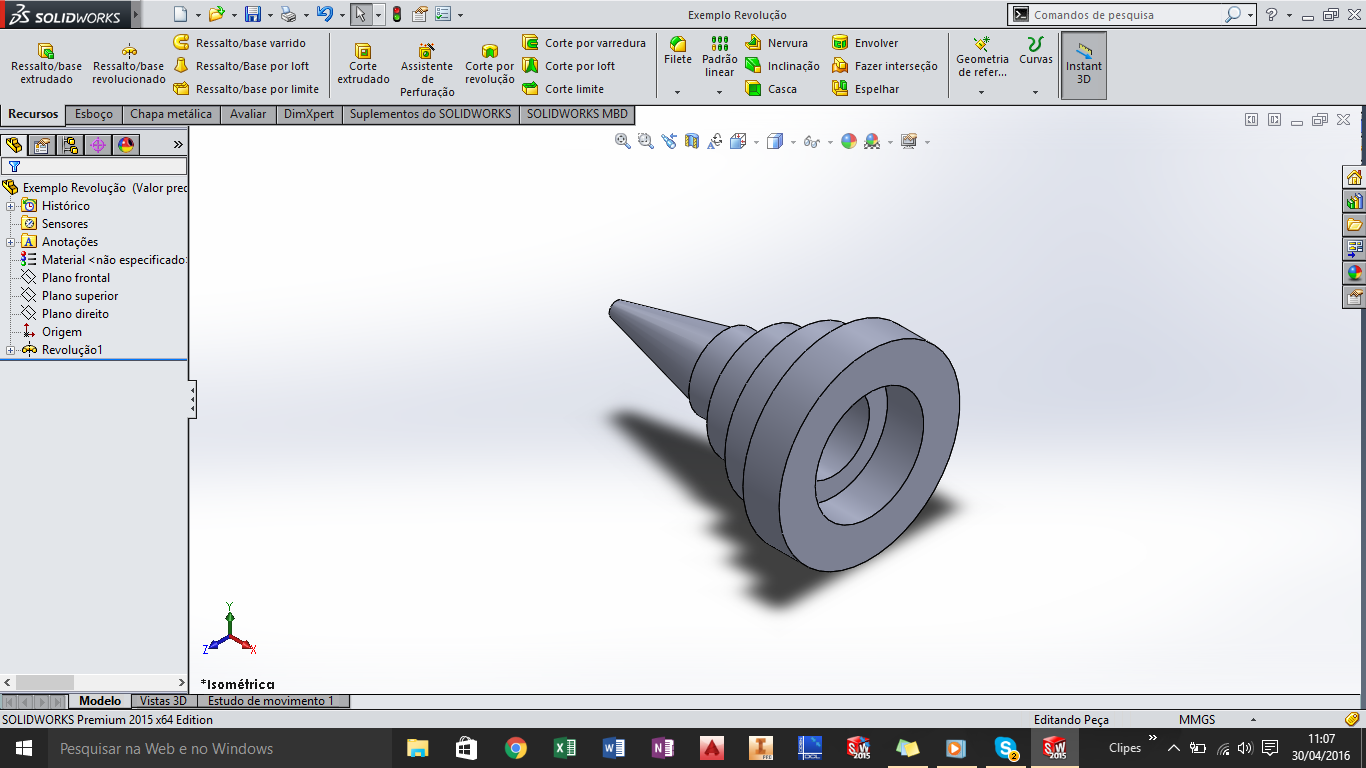Screen dimensions: 1366x768
Task: Click the Corte limite feature
Action: point(563,89)
